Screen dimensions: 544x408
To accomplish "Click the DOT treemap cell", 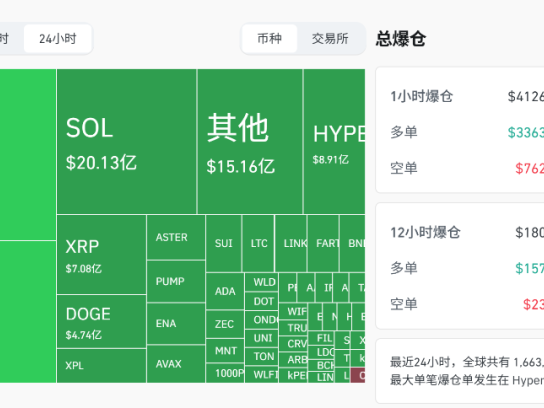I will tap(262, 301).
